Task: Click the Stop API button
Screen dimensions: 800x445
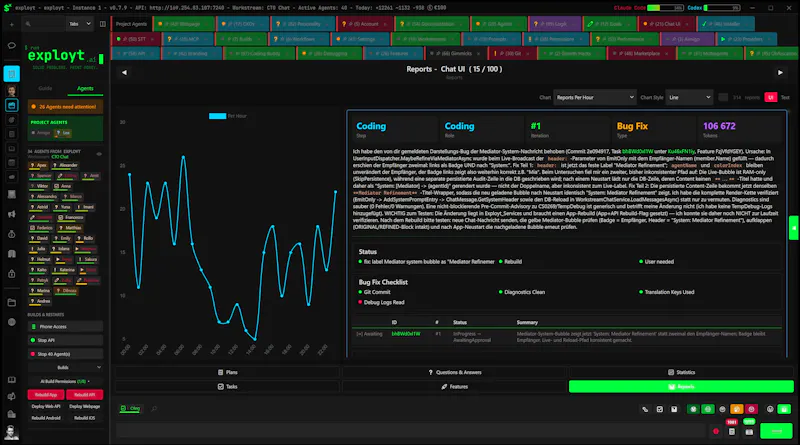Action: point(65,340)
